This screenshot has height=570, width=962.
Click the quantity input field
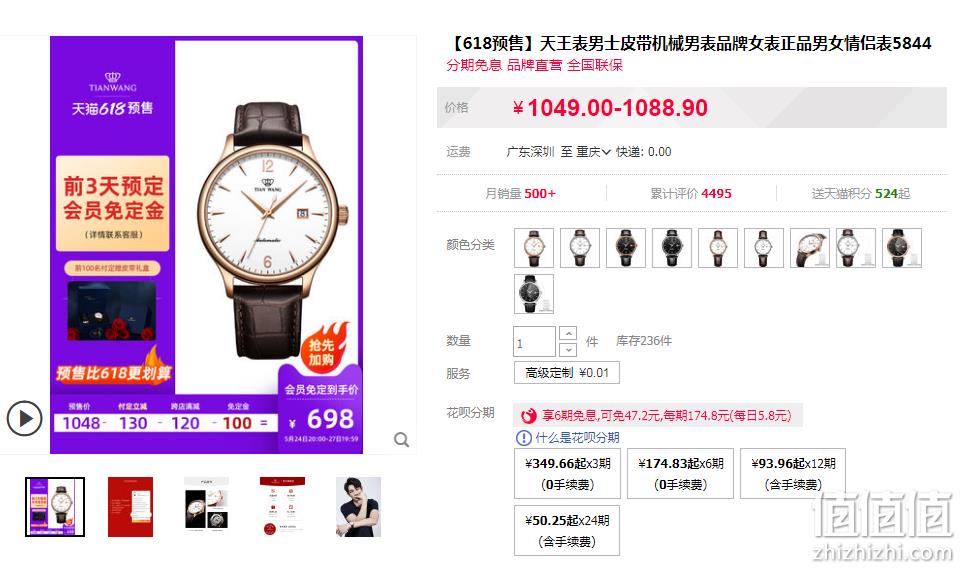click(534, 342)
